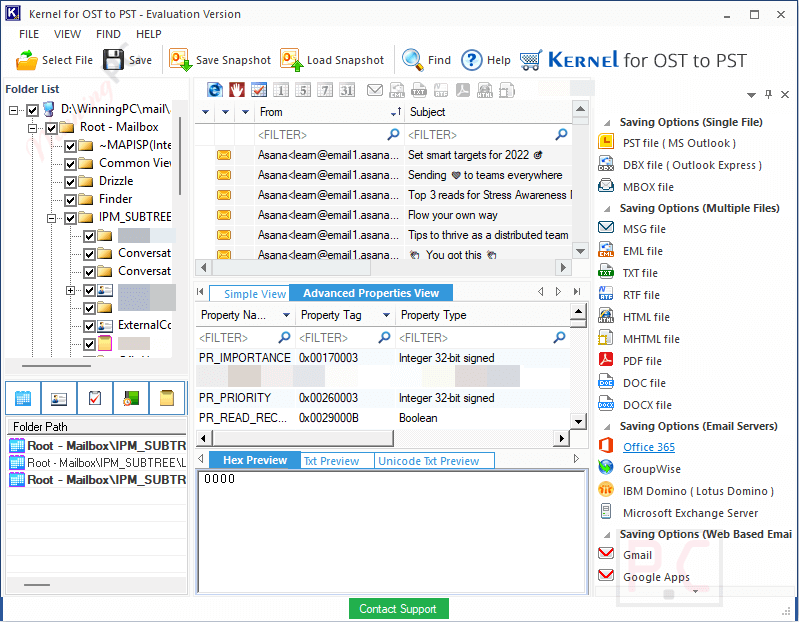Select the 7-day calendar view icon
799x622 pixels.
click(325, 90)
